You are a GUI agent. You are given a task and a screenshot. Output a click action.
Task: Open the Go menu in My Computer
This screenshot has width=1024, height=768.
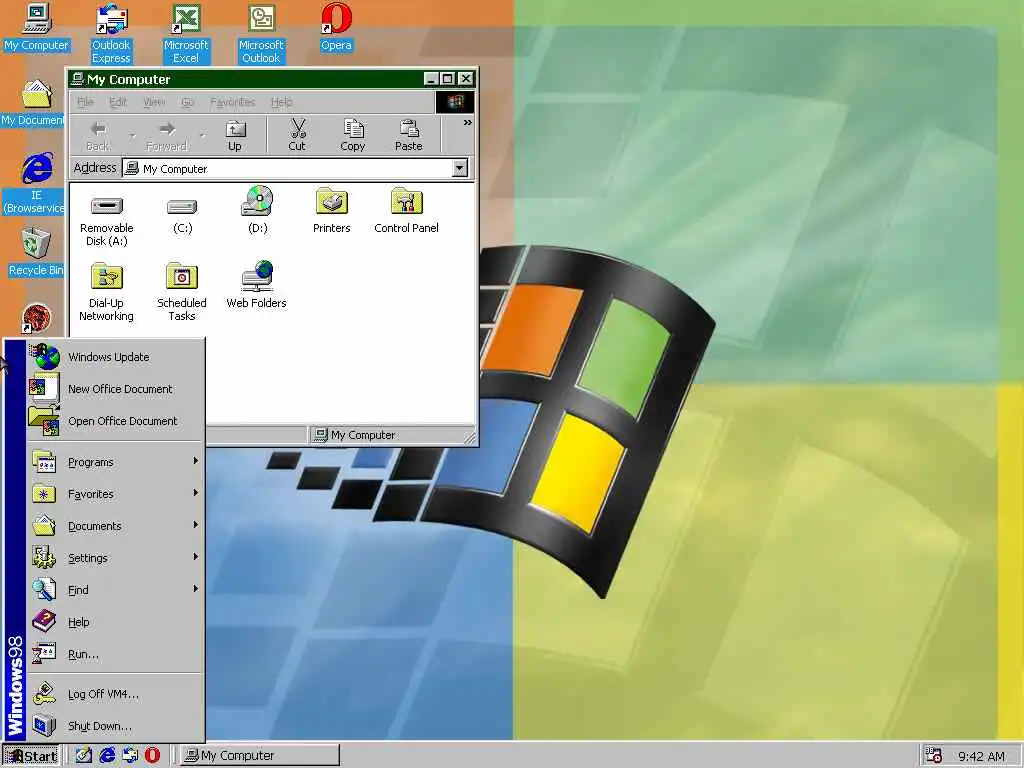click(188, 102)
